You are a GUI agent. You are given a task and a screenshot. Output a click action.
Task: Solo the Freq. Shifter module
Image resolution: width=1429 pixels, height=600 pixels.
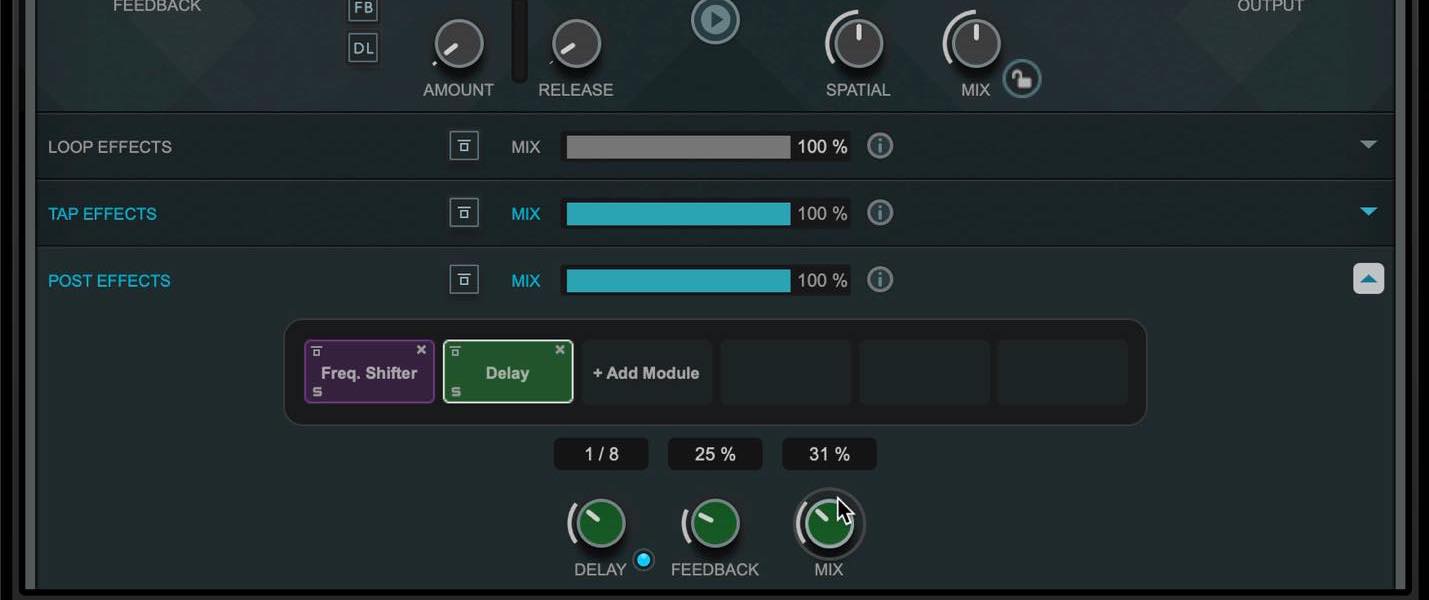pos(318,392)
